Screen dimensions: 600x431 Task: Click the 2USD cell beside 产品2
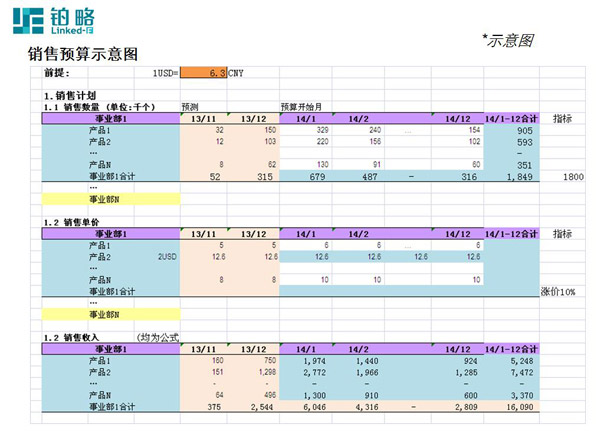pos(166,256)
